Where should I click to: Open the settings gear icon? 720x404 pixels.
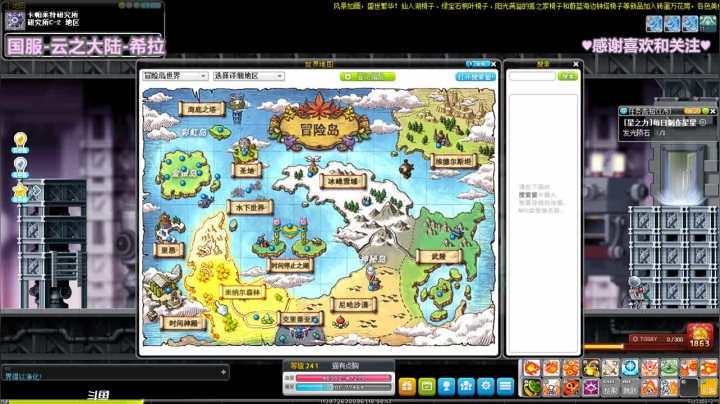click(486, 386)
